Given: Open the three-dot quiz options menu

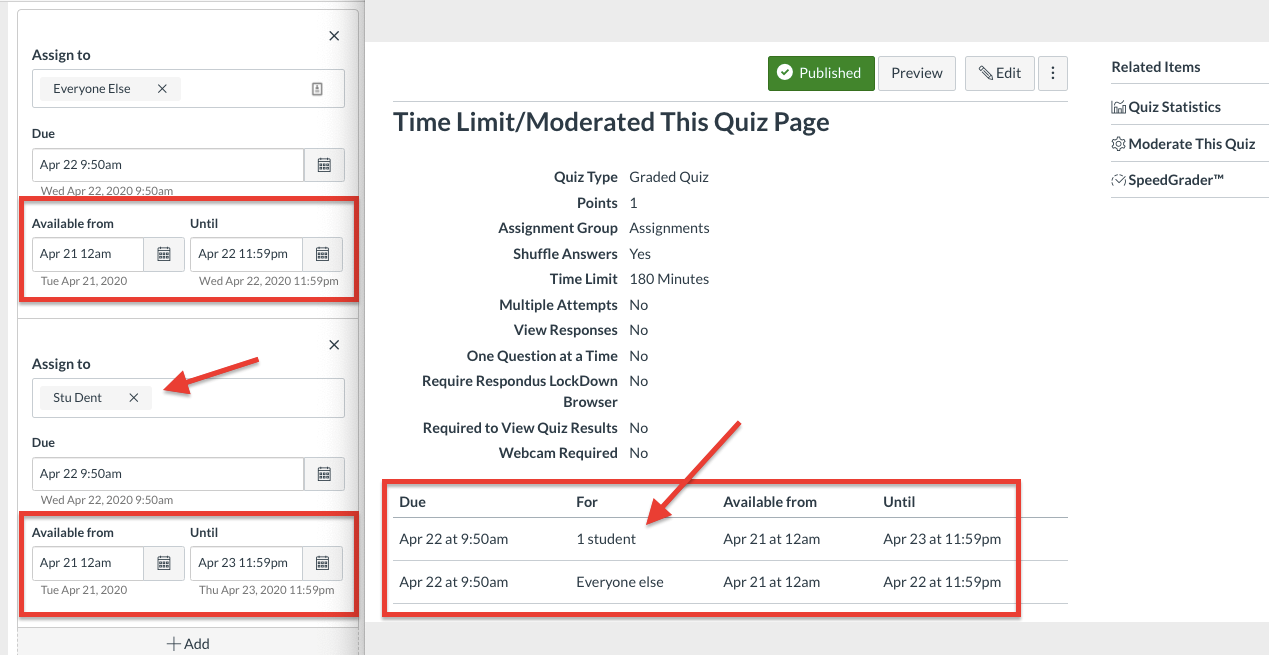Looking at the screenshot, I should [x=1052, y=73].
